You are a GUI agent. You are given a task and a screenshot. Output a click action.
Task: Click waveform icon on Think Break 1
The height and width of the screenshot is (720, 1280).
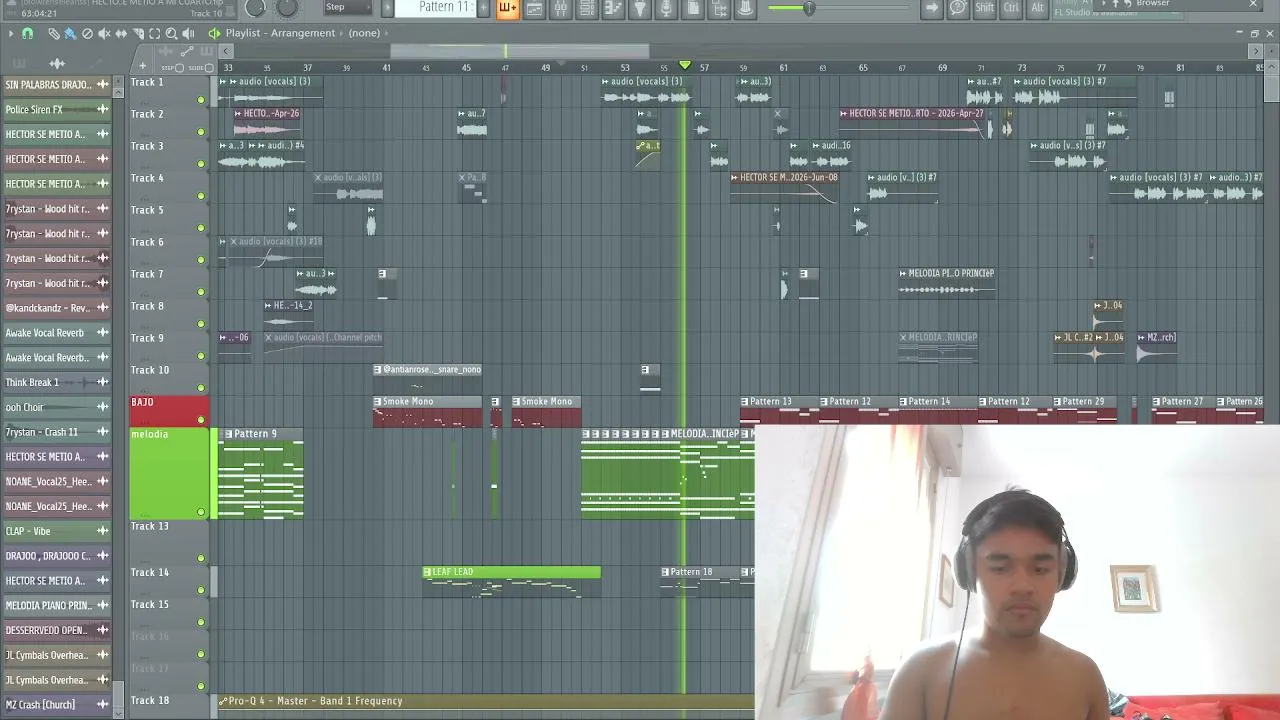coord(102,382)
